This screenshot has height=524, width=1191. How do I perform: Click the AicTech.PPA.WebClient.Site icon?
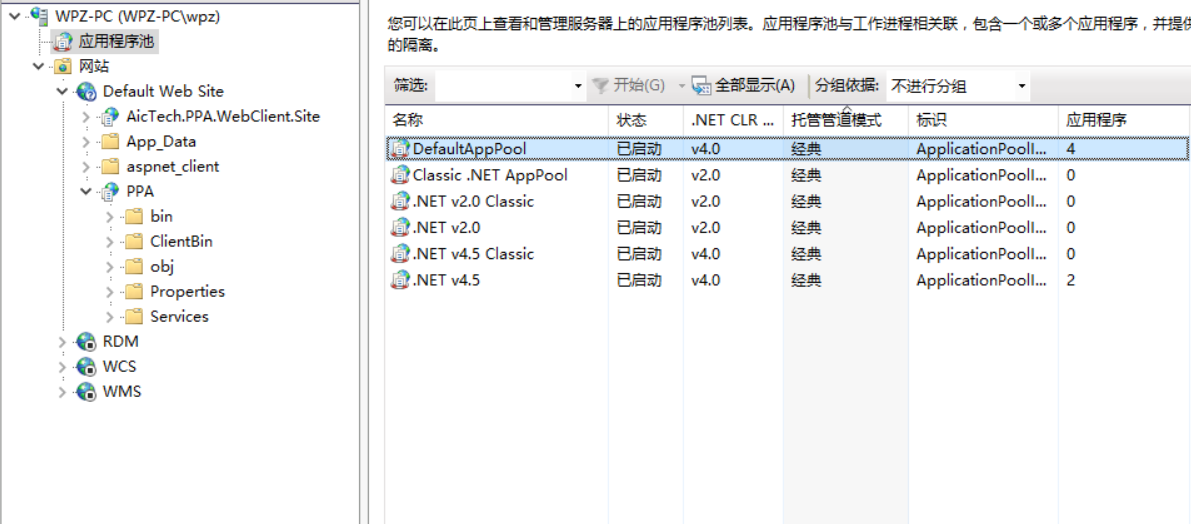110,117
